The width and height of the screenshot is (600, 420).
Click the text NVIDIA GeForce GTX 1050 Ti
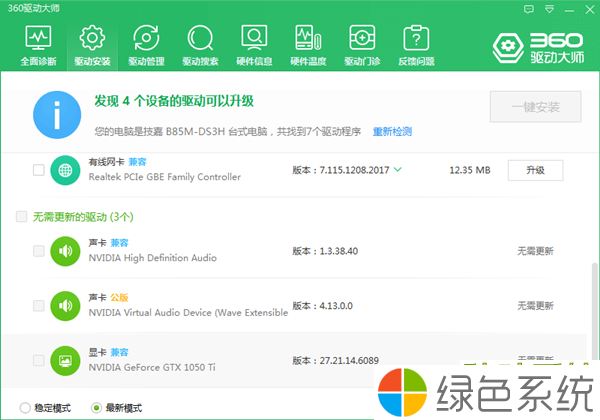152,367
